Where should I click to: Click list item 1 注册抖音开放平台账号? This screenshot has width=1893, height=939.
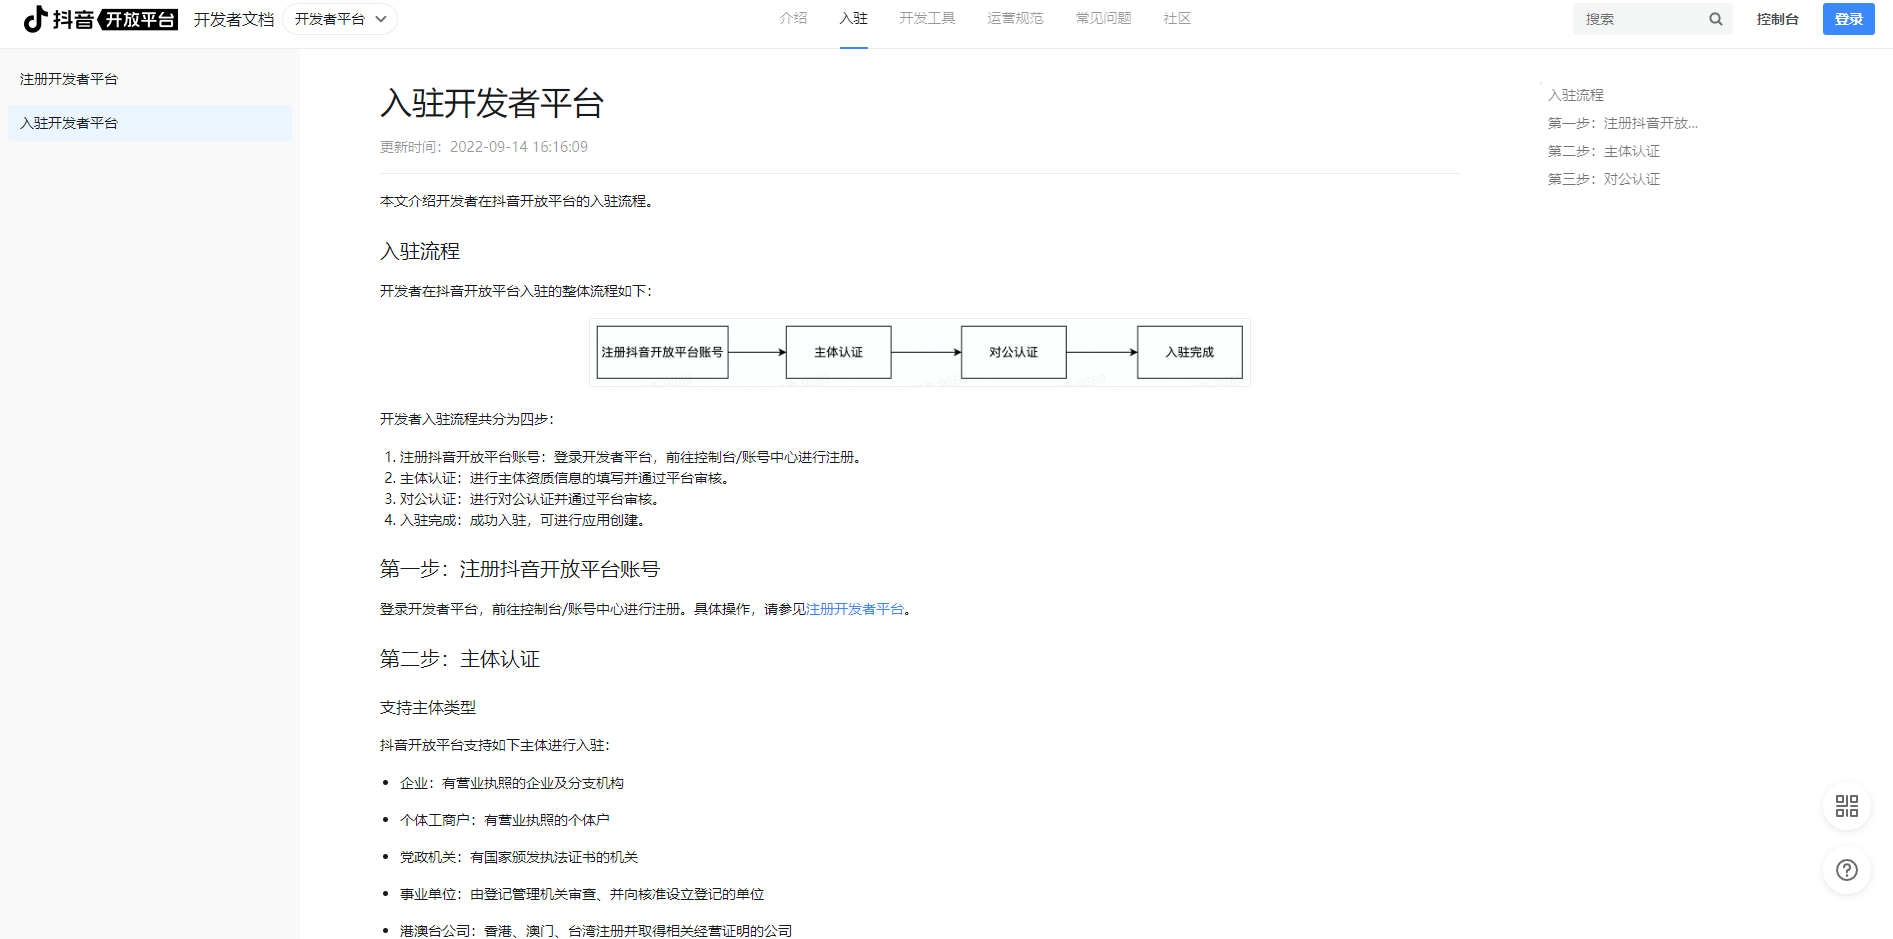pyautogui.click(x=633, y=457)
